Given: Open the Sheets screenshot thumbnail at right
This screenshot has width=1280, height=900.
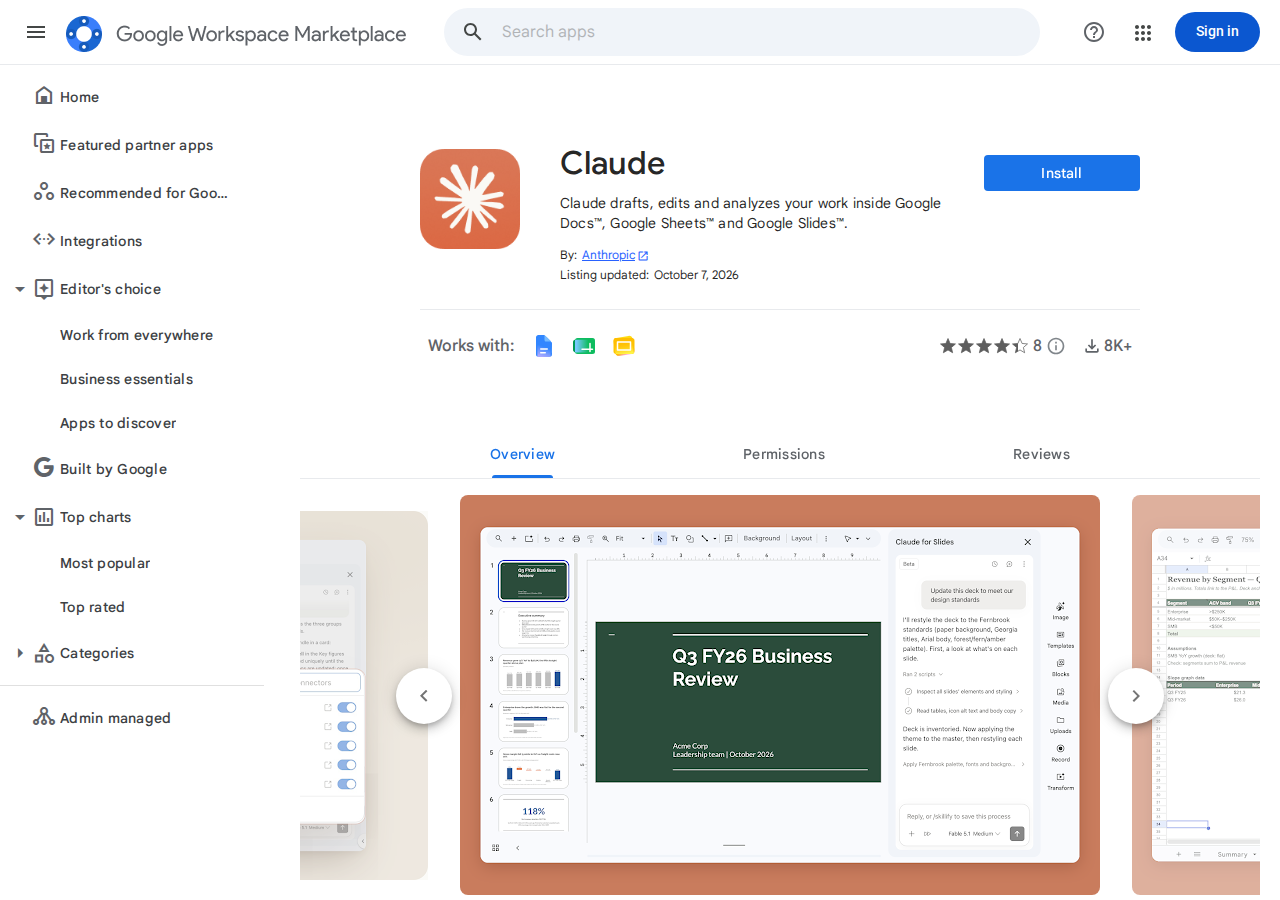Looking at the screenshot, I should 1196,695.
